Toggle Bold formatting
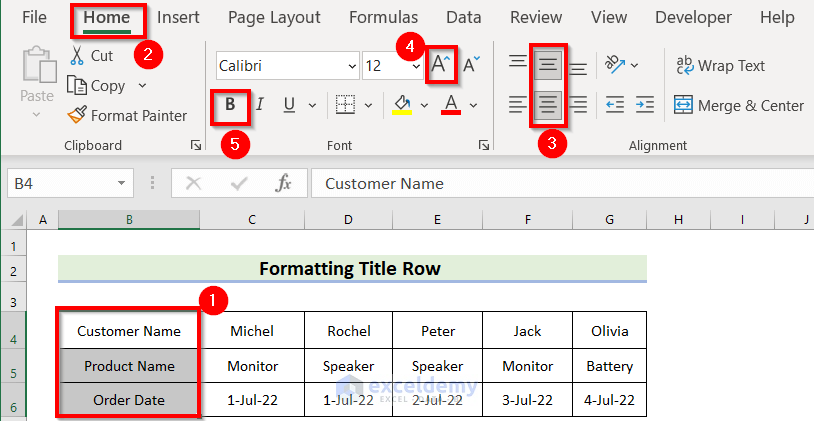Screen dimensions: 814x421 tap(231, 104)
